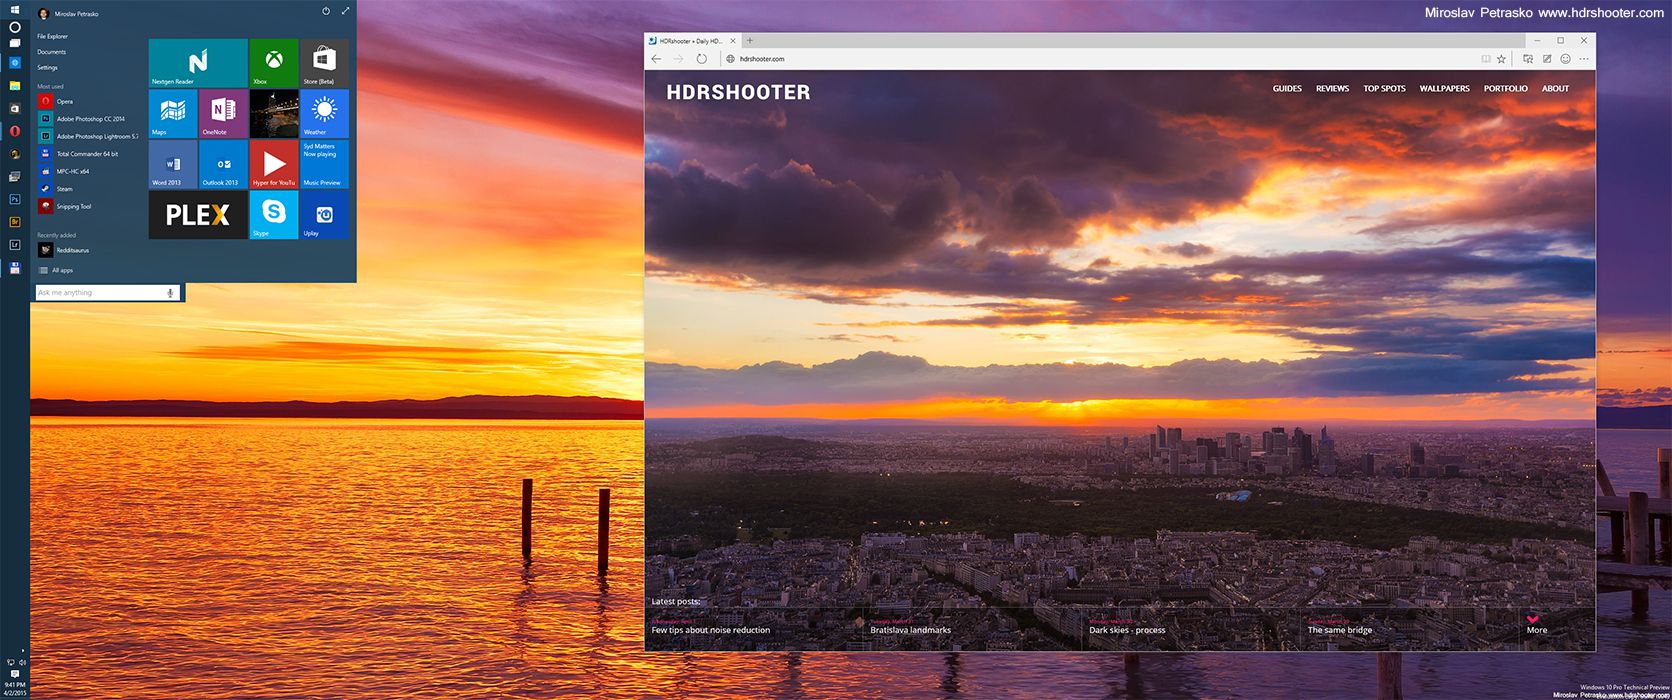This screenshot has height=700, width=1672.
Task: Add page to favorites with star icon
Action: click(1501, 59)
